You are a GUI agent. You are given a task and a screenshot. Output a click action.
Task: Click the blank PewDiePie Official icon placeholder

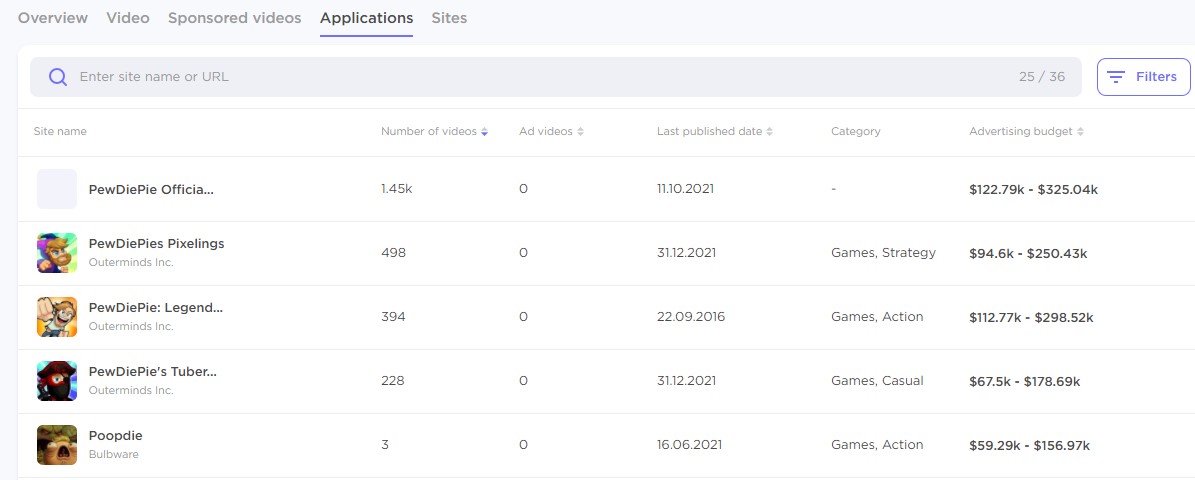click(57, 189)
